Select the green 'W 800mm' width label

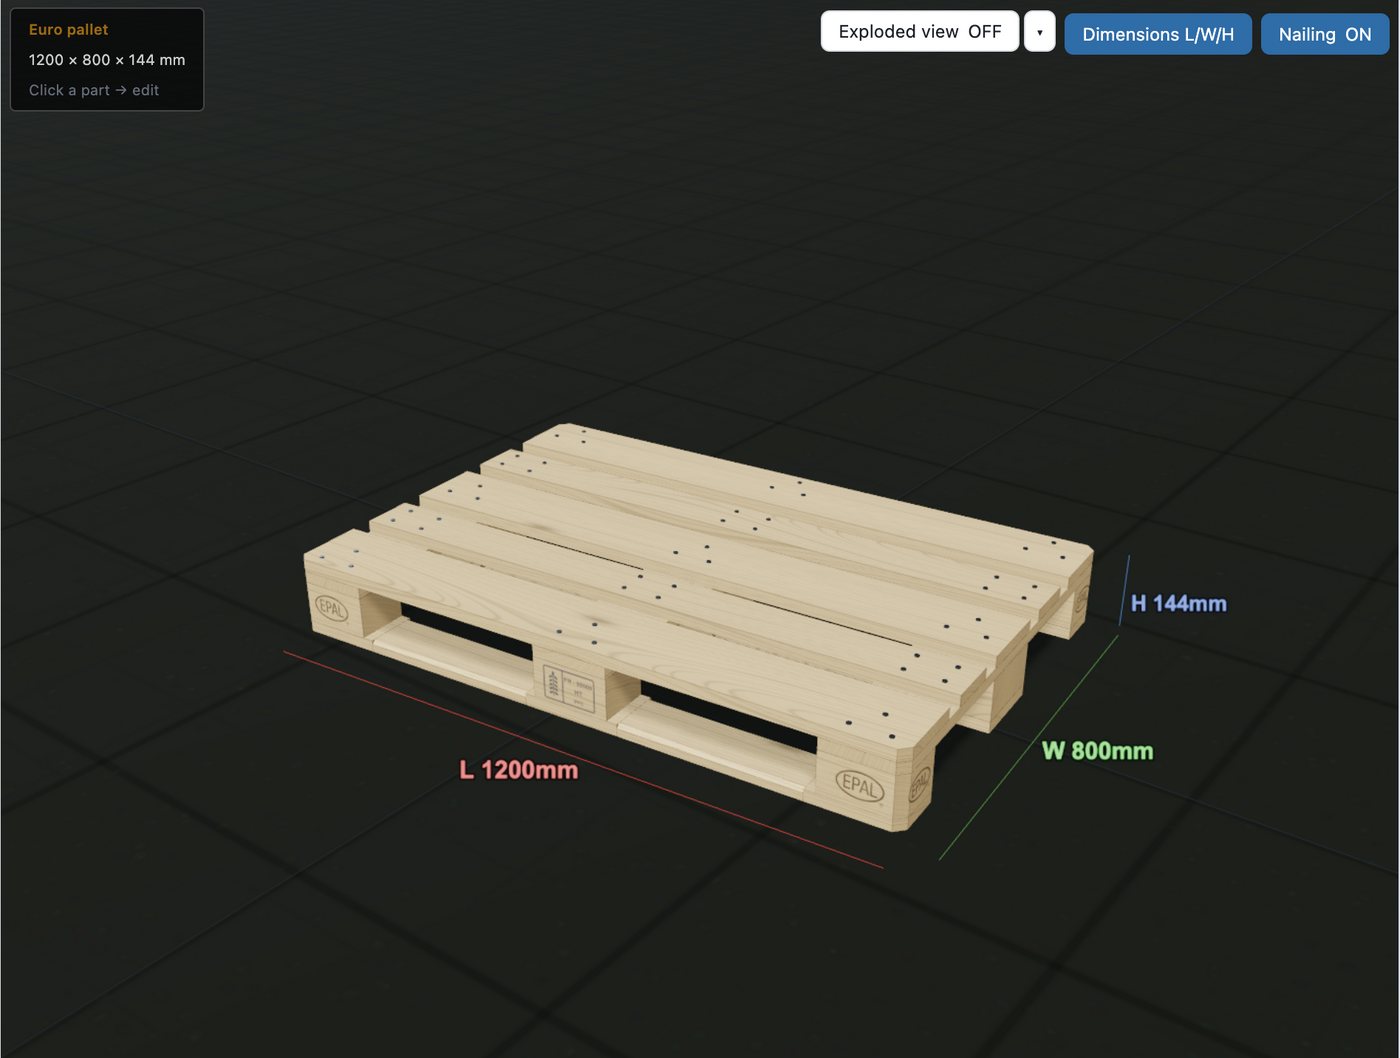(1097, 751)
